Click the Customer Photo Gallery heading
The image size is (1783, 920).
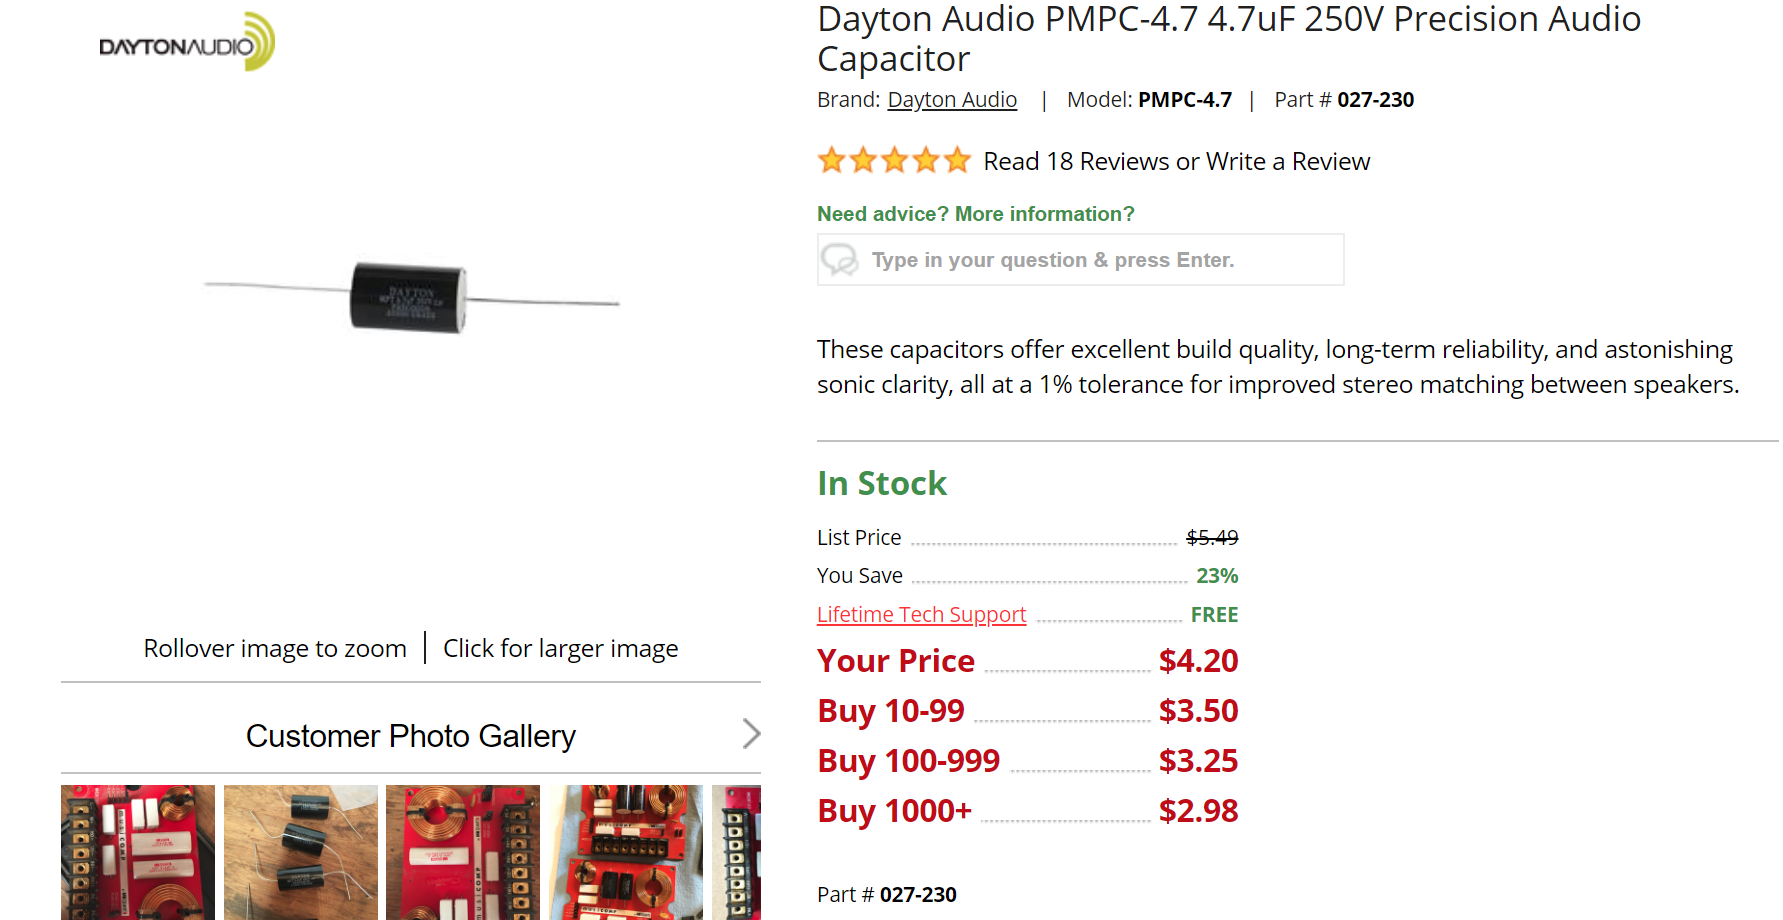[x=411, y=736]
